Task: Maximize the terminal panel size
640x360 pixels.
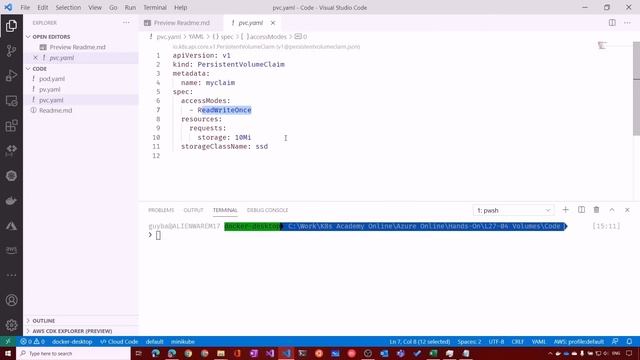Action: coord(612,210)
